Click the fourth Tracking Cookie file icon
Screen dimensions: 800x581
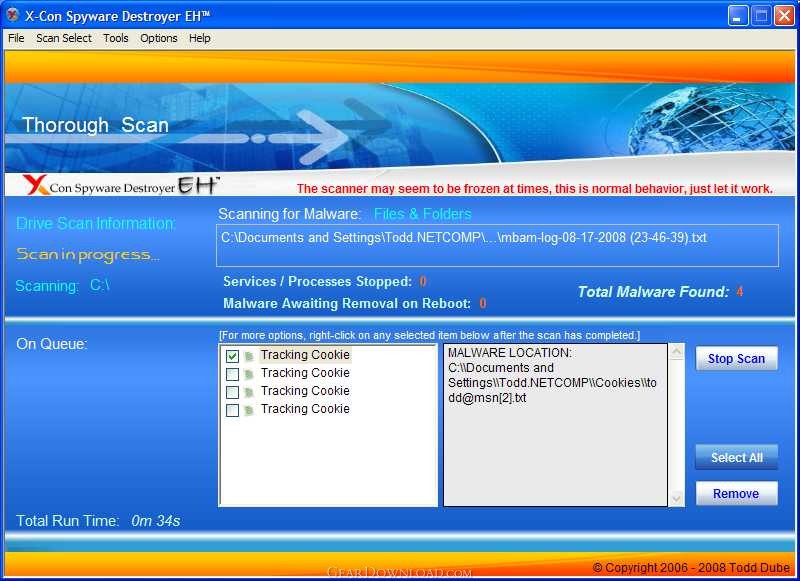249,410
